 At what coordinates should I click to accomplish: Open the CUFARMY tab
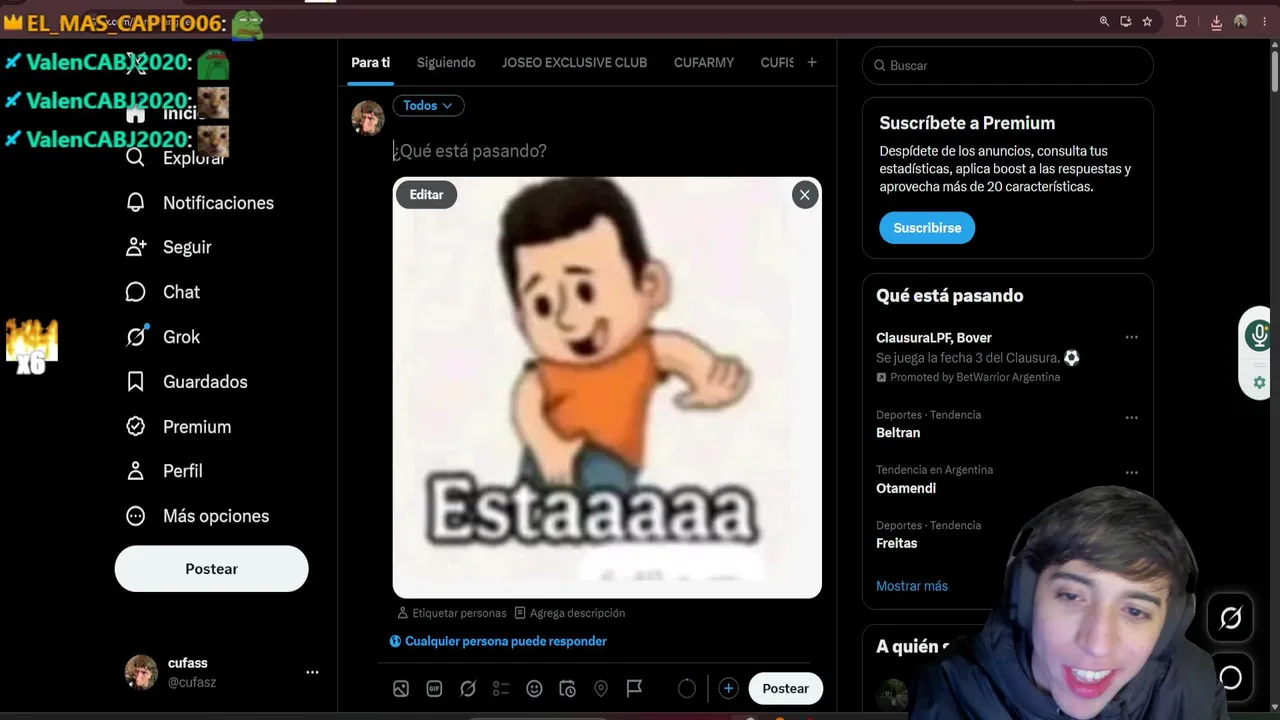coord(704,62)
